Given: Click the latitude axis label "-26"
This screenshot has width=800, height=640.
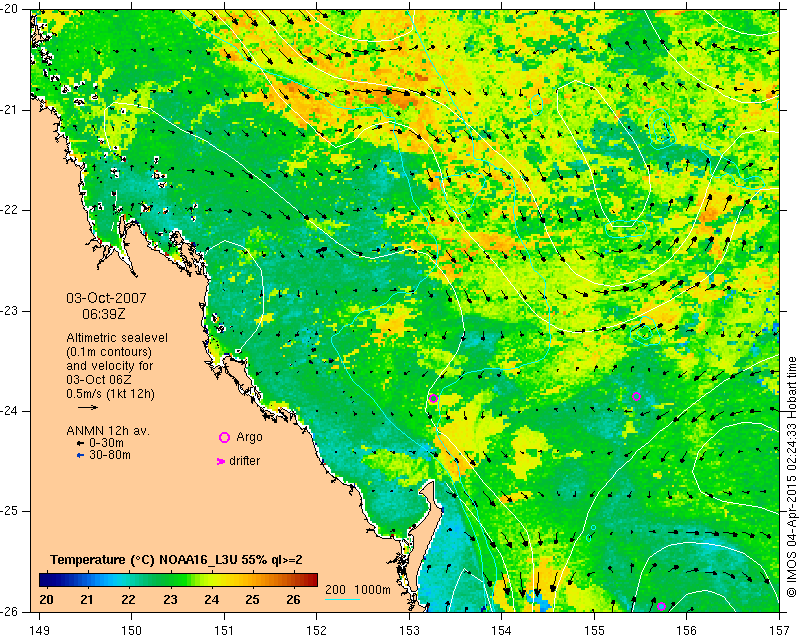Looking at the screenshot, I should click(10, 611).
